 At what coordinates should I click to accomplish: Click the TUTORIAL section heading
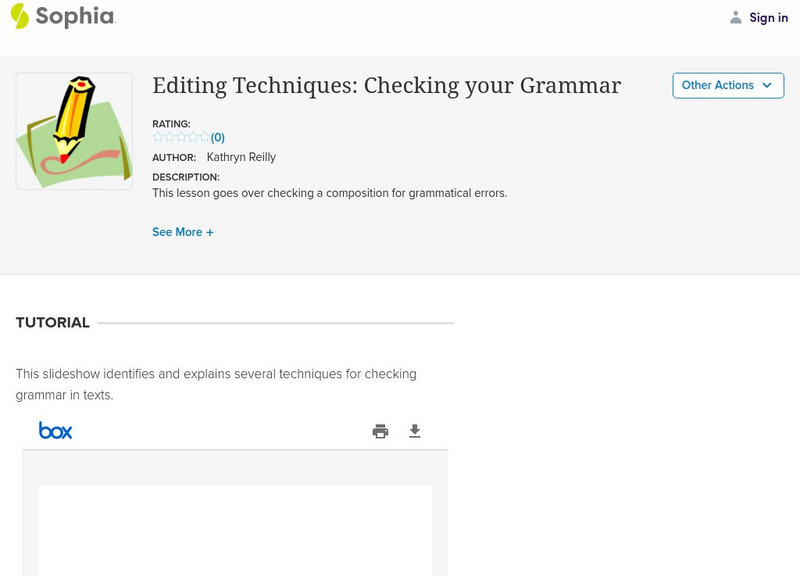click(x=53, y=323)
